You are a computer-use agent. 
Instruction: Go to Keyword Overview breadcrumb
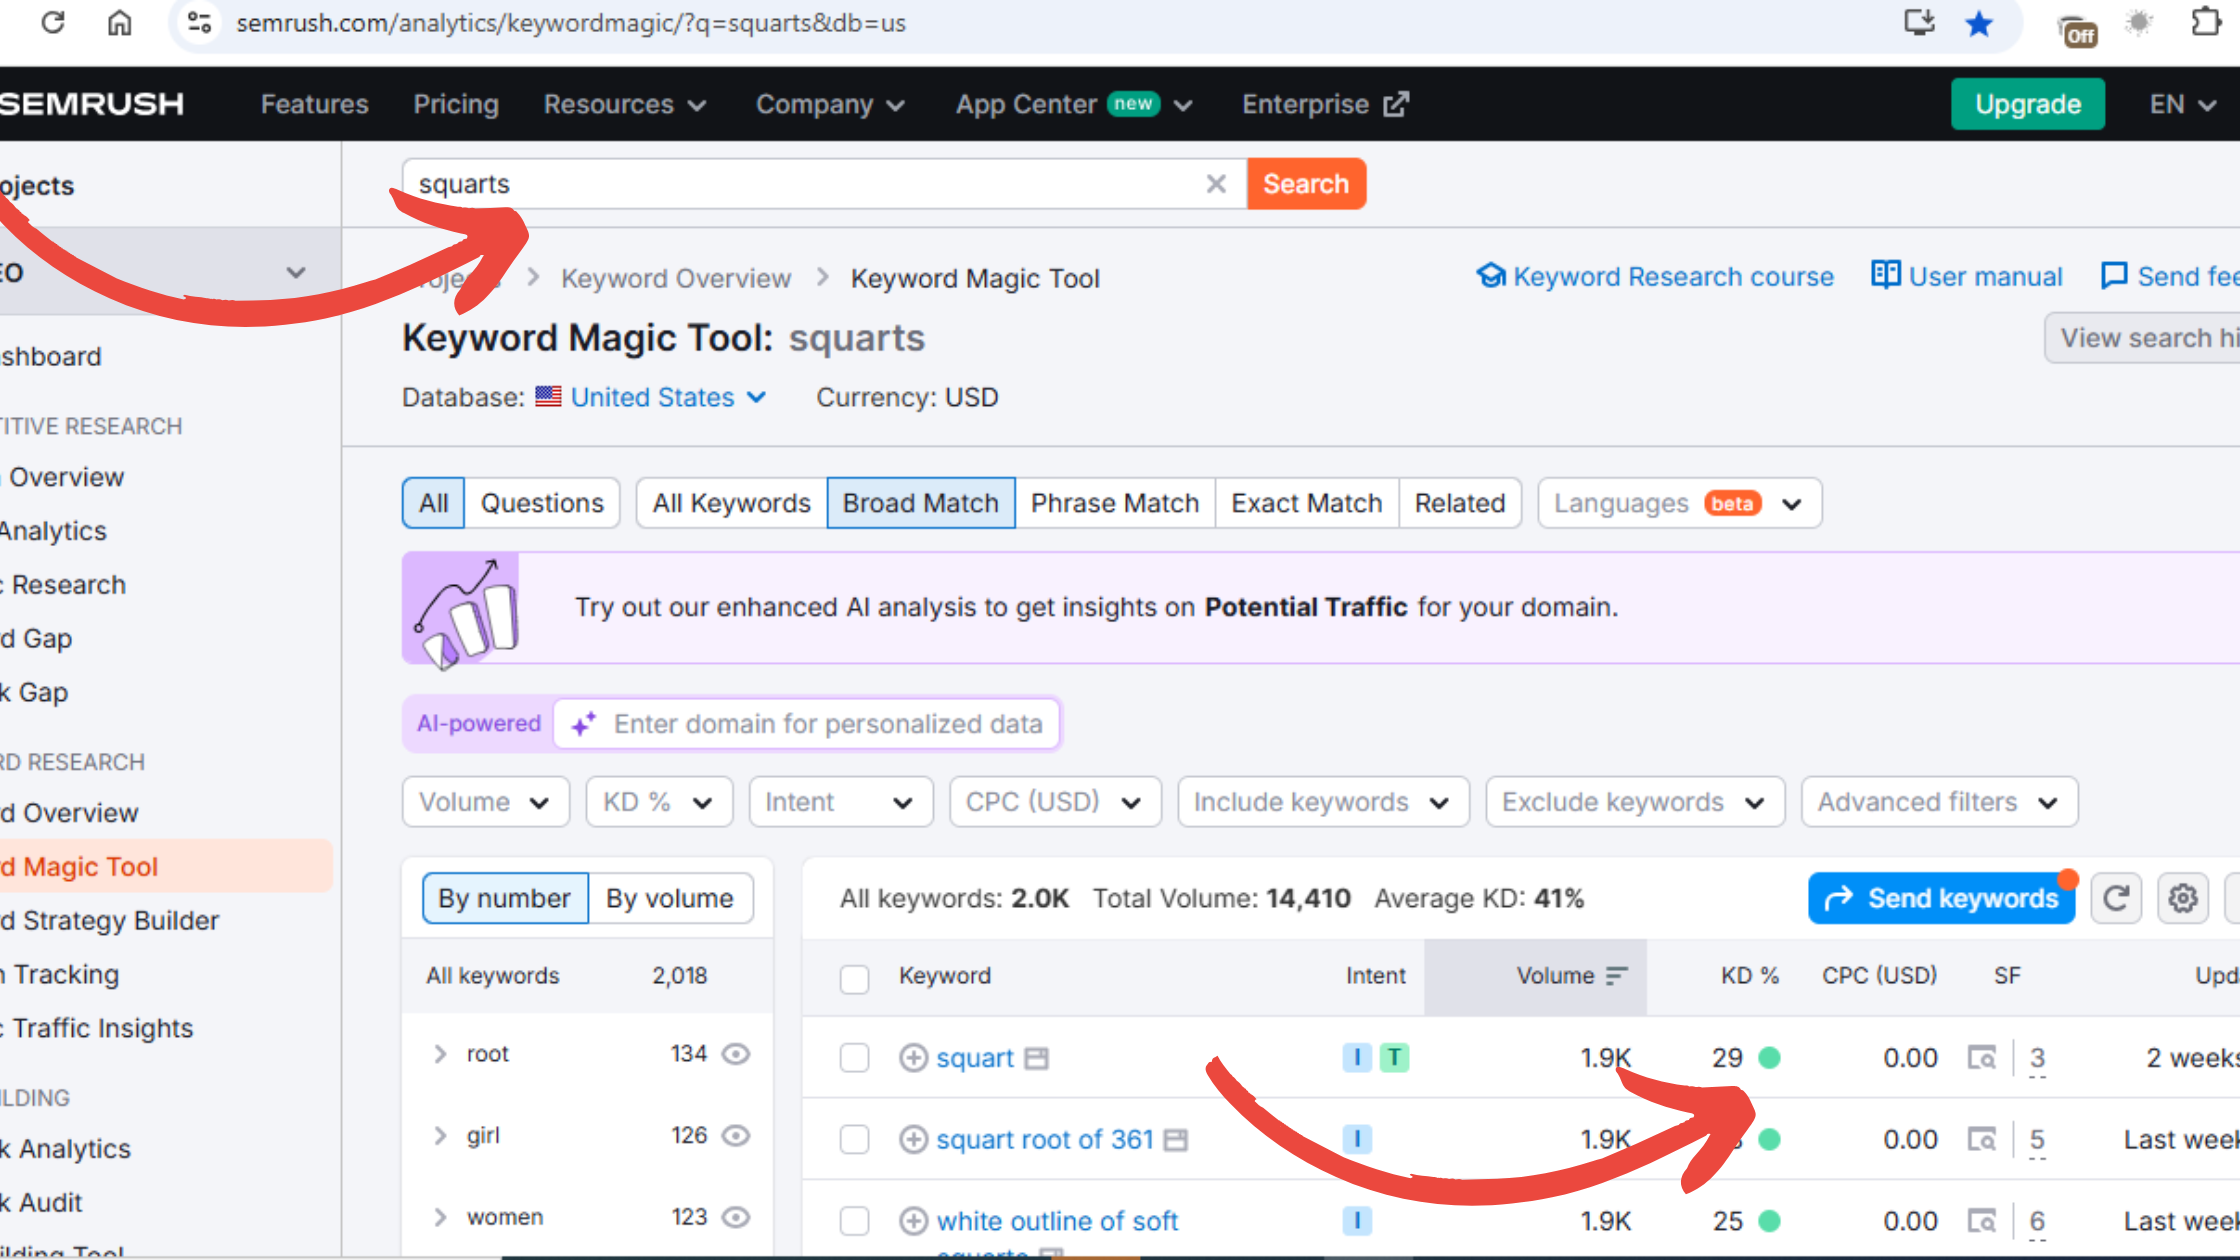(676, 279)
